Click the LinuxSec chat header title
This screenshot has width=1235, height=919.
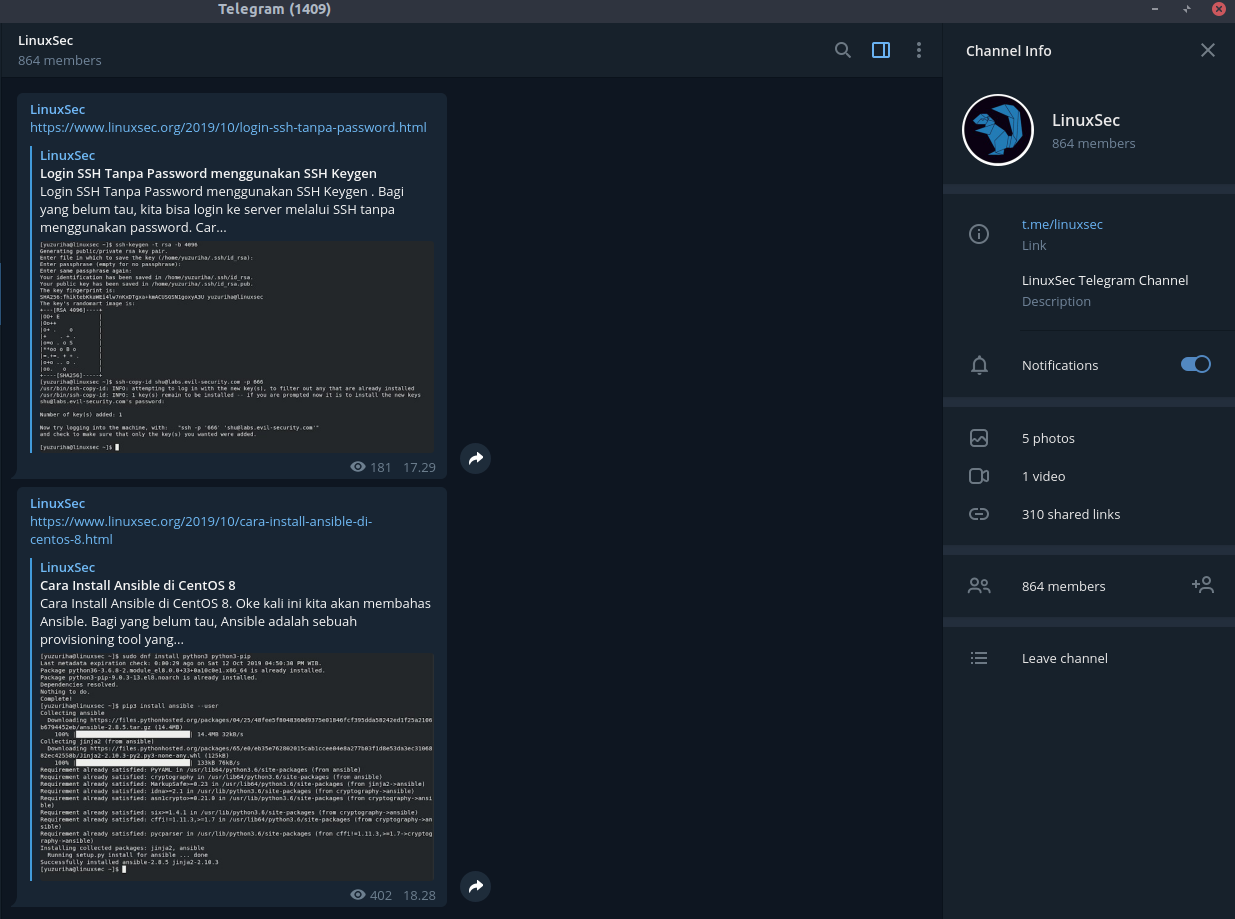[46, 40]
